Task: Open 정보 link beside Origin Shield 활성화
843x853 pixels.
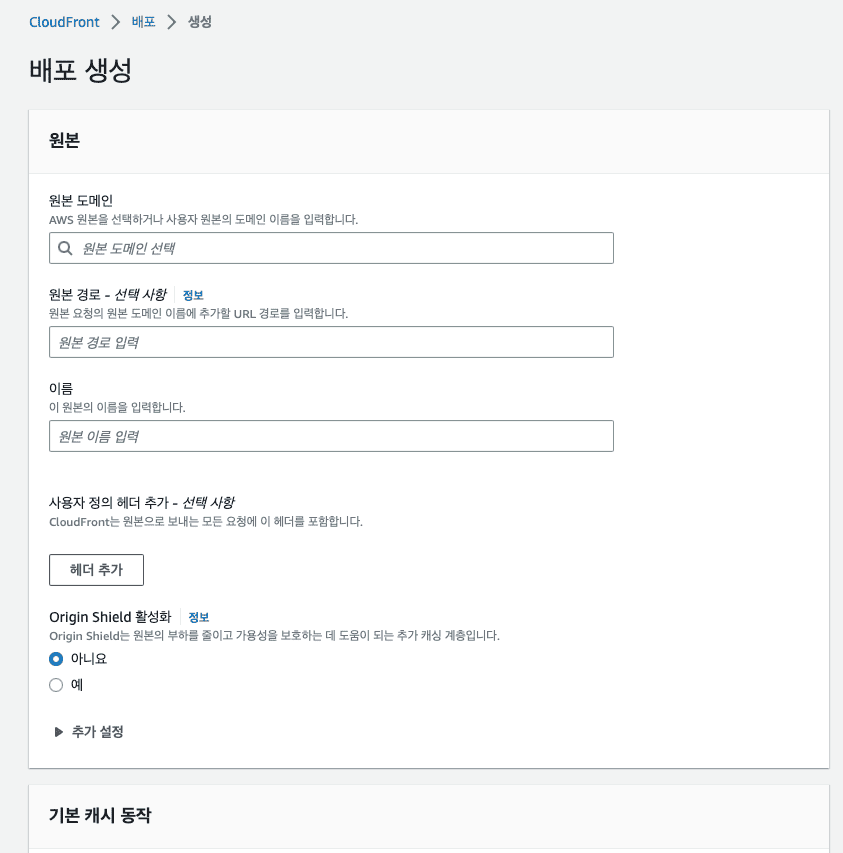Action: 199,617
